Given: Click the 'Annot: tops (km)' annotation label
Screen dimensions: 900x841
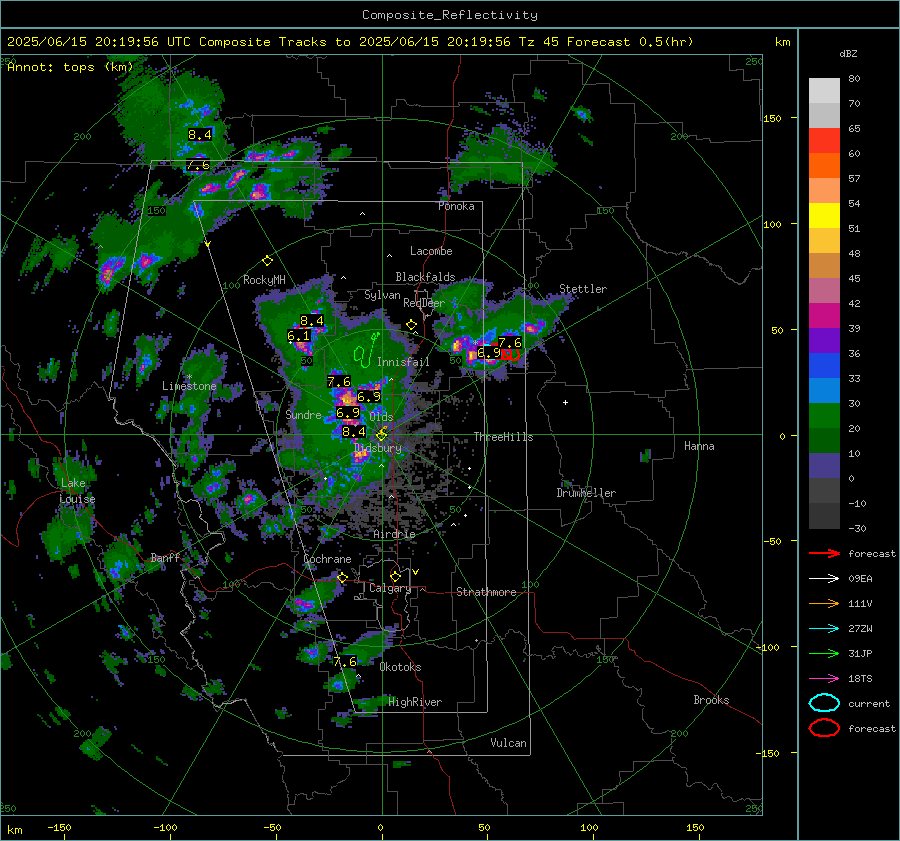Looking at the screenshot, I should click(70, 67).
